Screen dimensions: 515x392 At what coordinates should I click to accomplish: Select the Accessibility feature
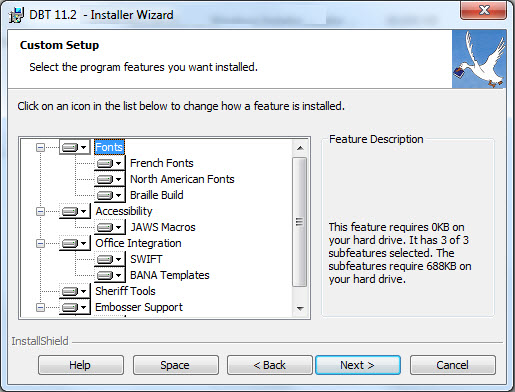click(124, 211)
